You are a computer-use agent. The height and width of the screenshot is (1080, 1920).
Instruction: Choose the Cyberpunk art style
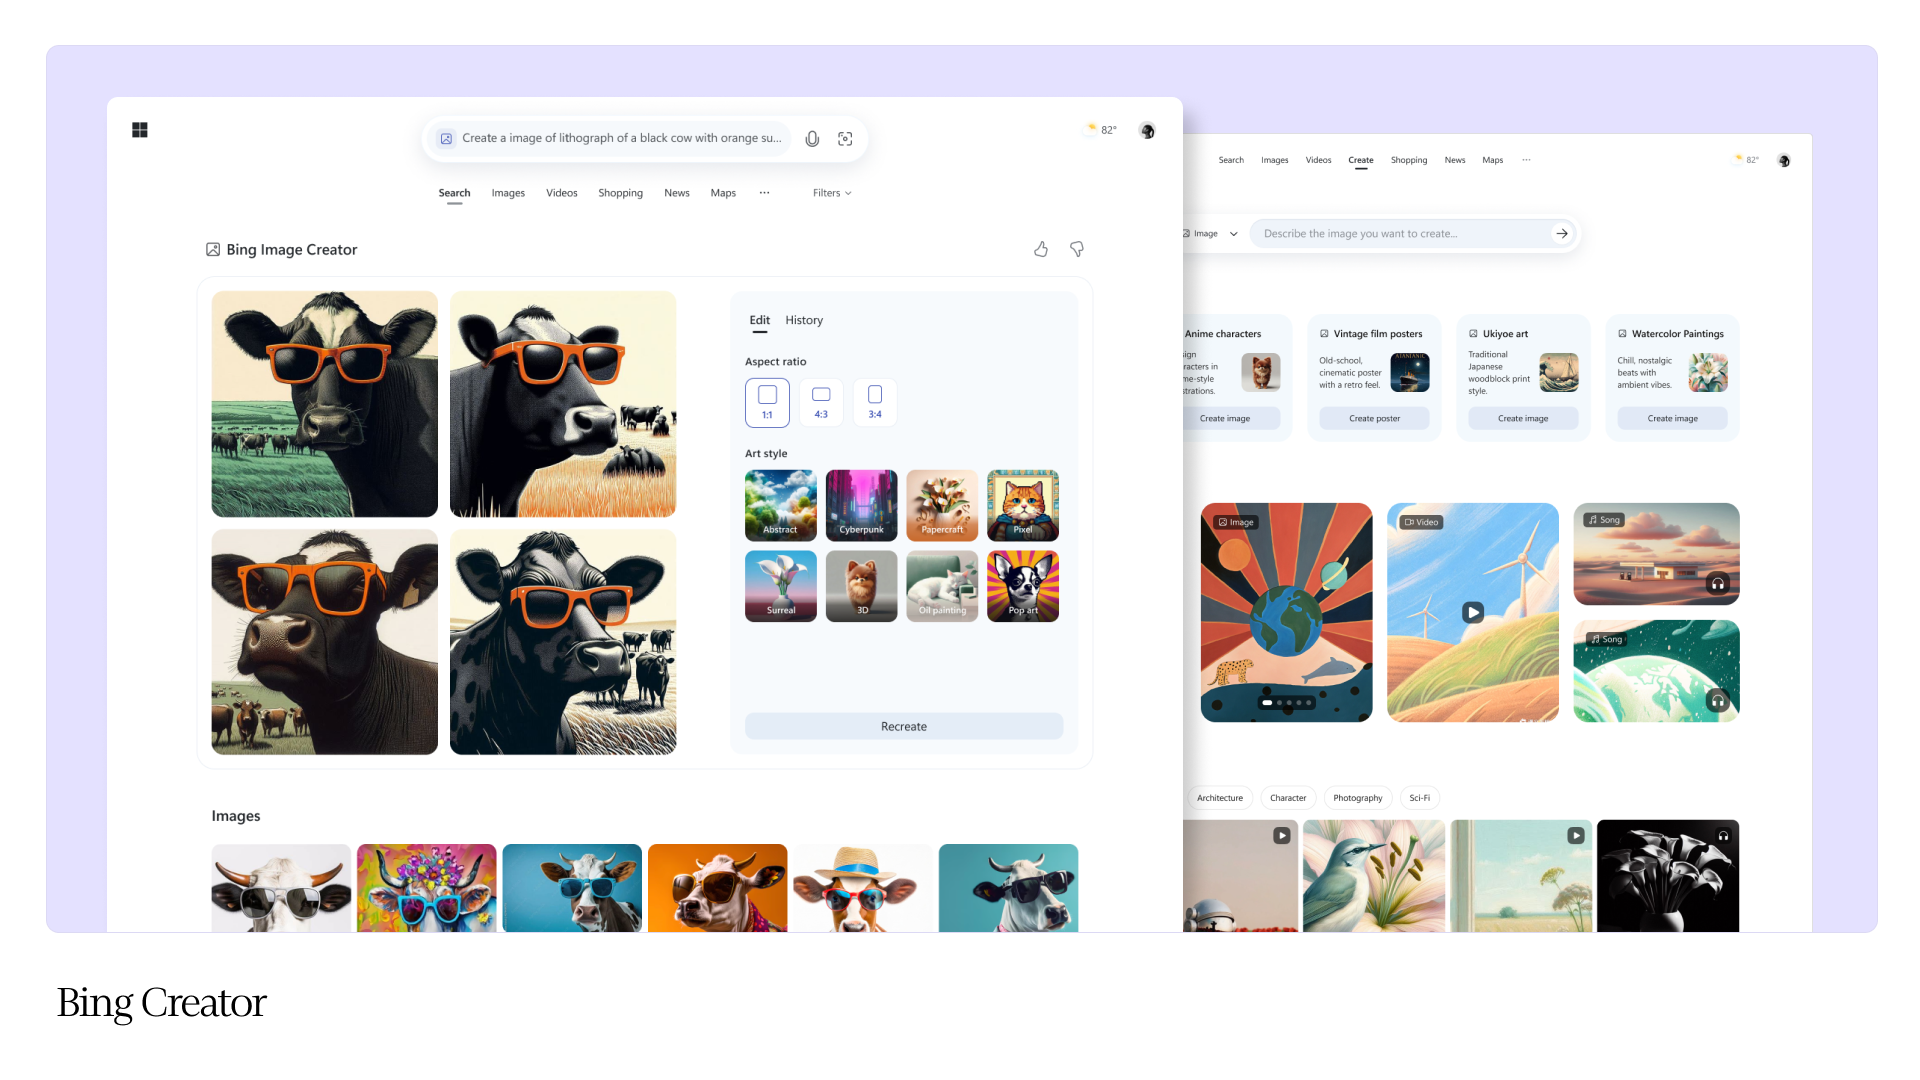click(x=862, y=505)
